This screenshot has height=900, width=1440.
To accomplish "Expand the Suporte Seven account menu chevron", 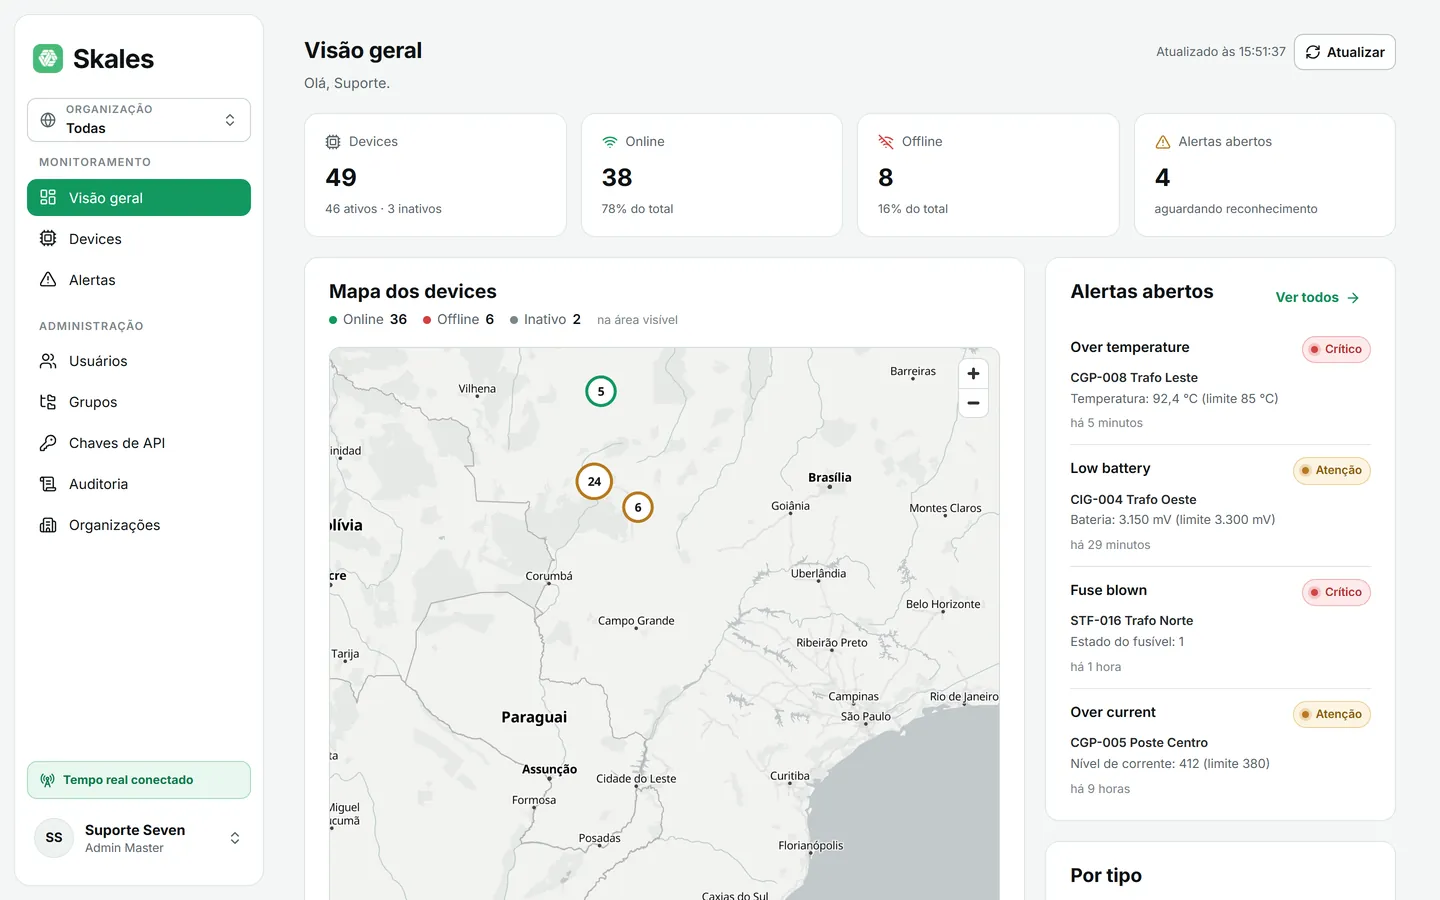I will (x=235, y=838).
